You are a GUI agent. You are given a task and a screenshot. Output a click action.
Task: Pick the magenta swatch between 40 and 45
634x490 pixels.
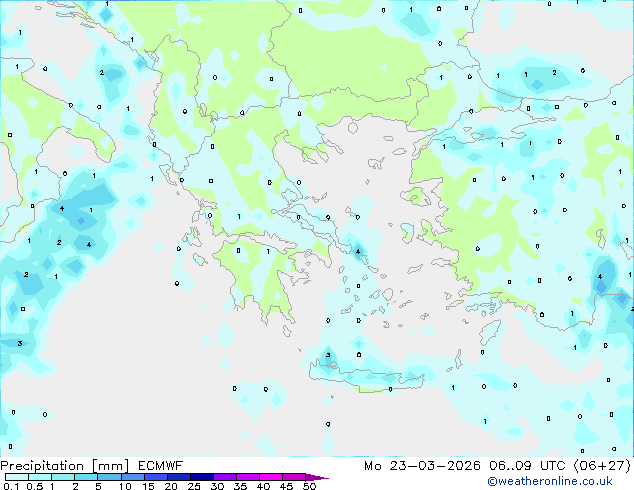point(271,477)
